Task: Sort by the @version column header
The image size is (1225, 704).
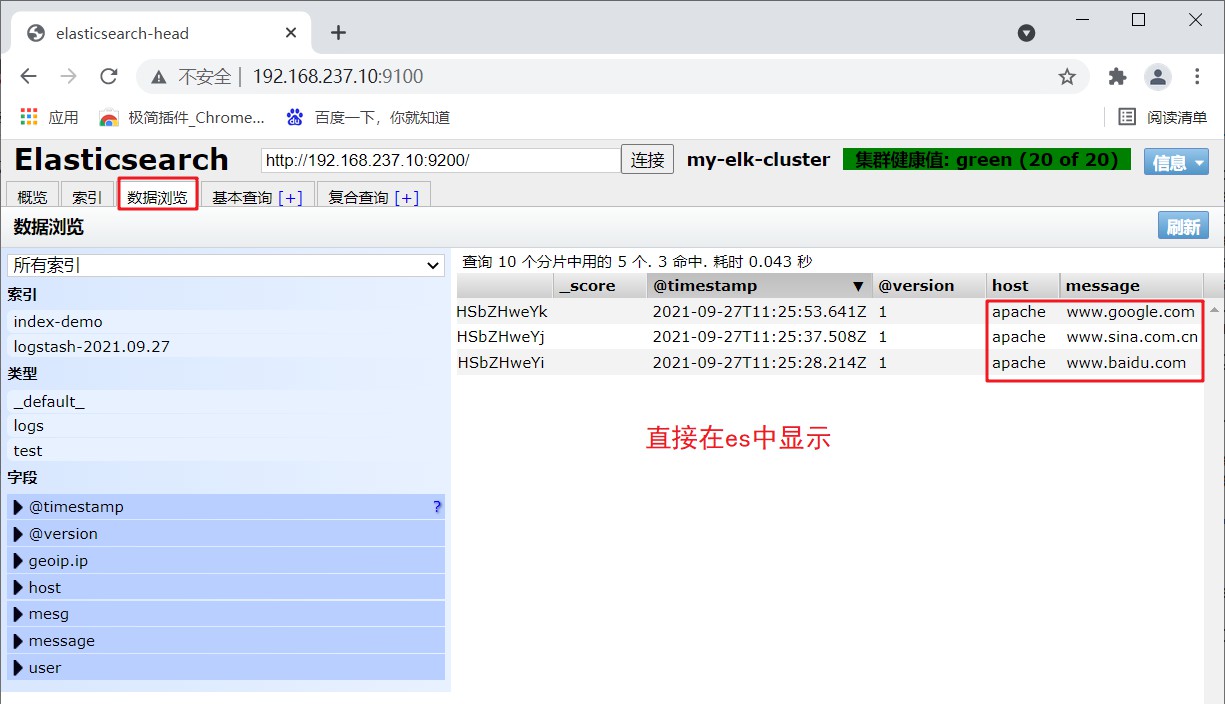Action: (x=929, y=286)
